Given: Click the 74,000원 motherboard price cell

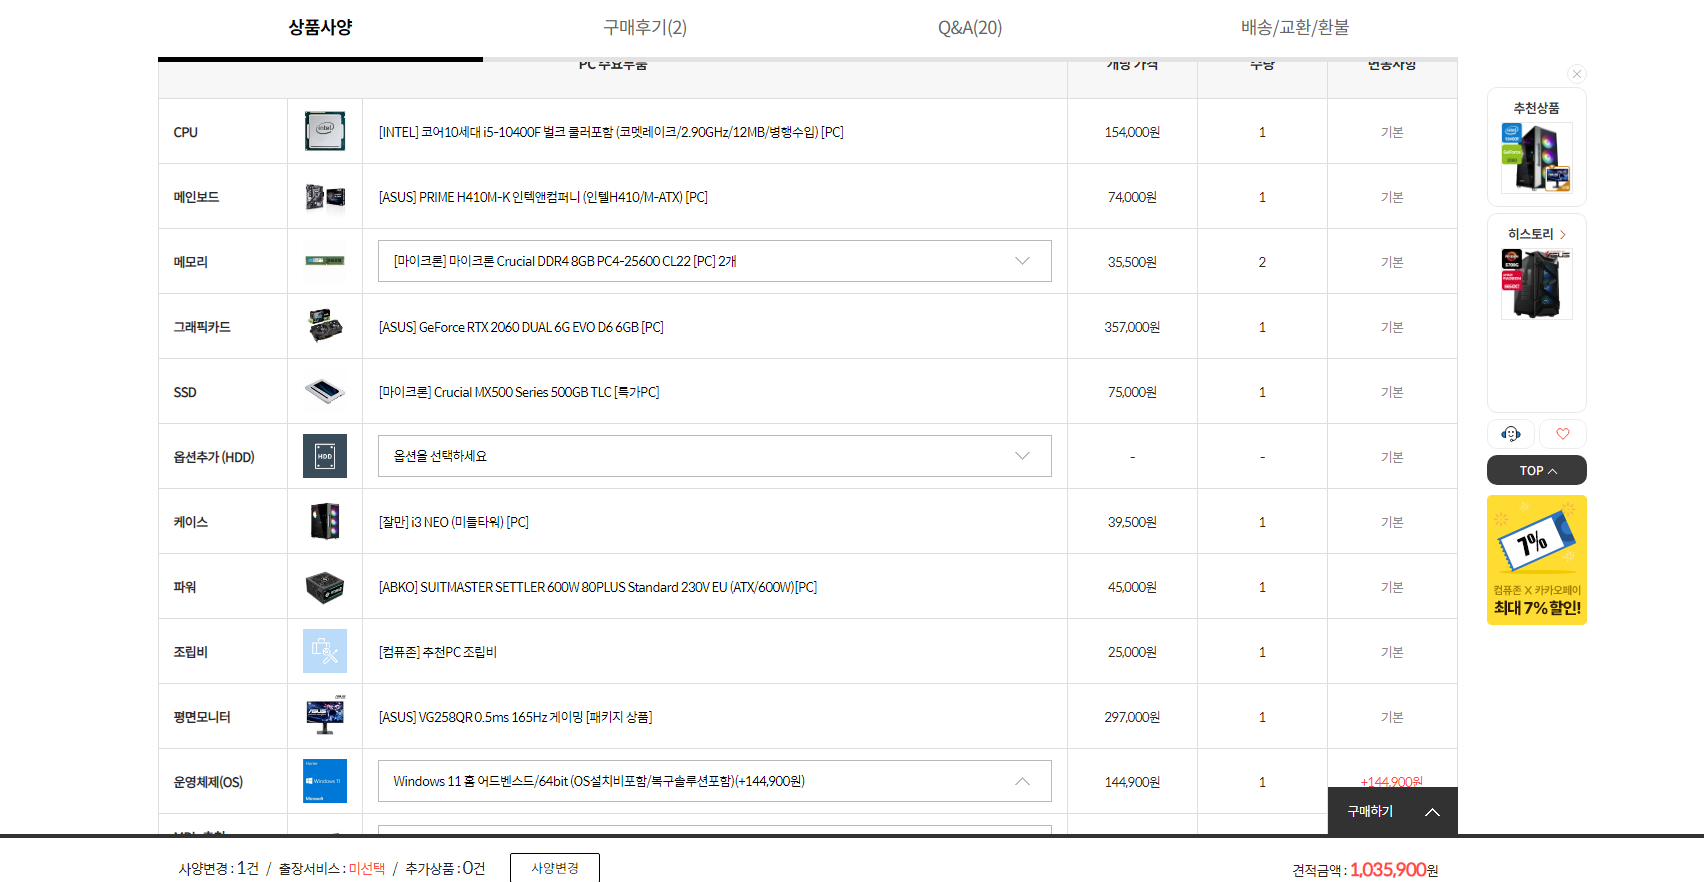Looking at the screenshot, I should point(1132,197).
